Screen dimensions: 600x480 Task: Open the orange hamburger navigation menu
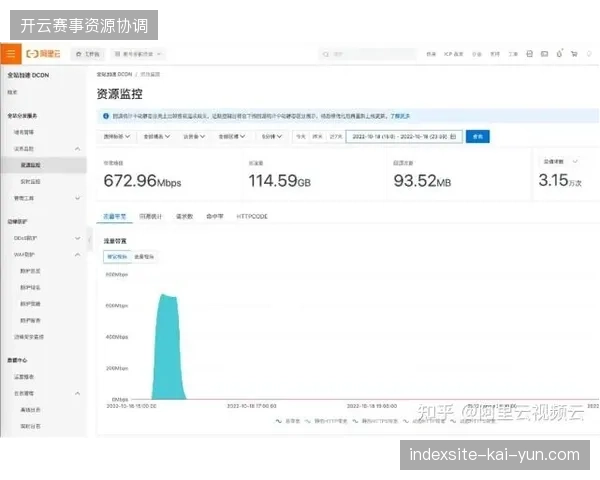(10, 54)
